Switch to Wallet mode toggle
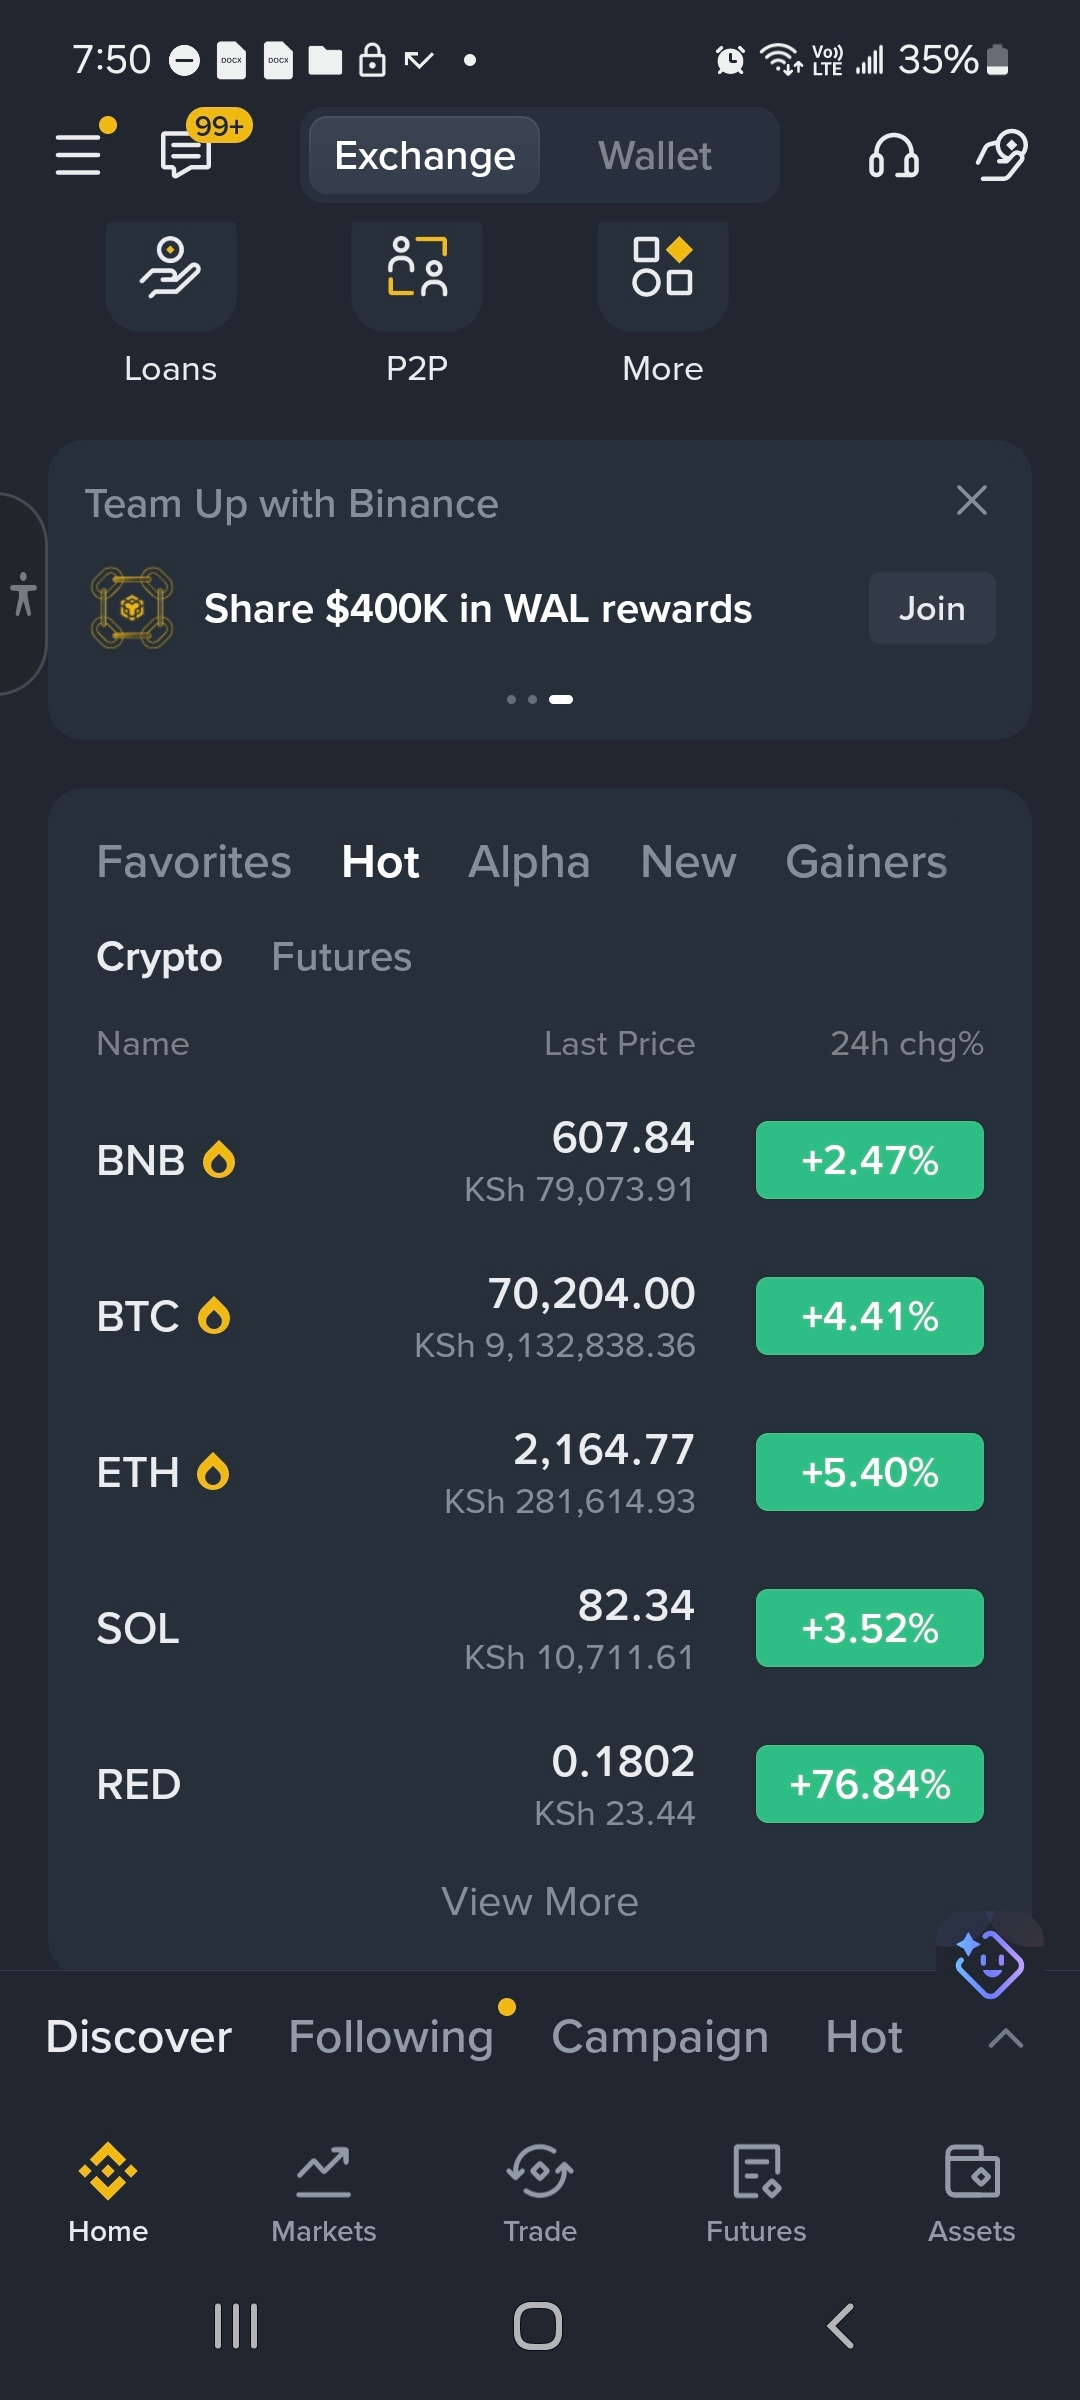The height and width of the screenshot is (2400, 1080). (x=655, y=155)
